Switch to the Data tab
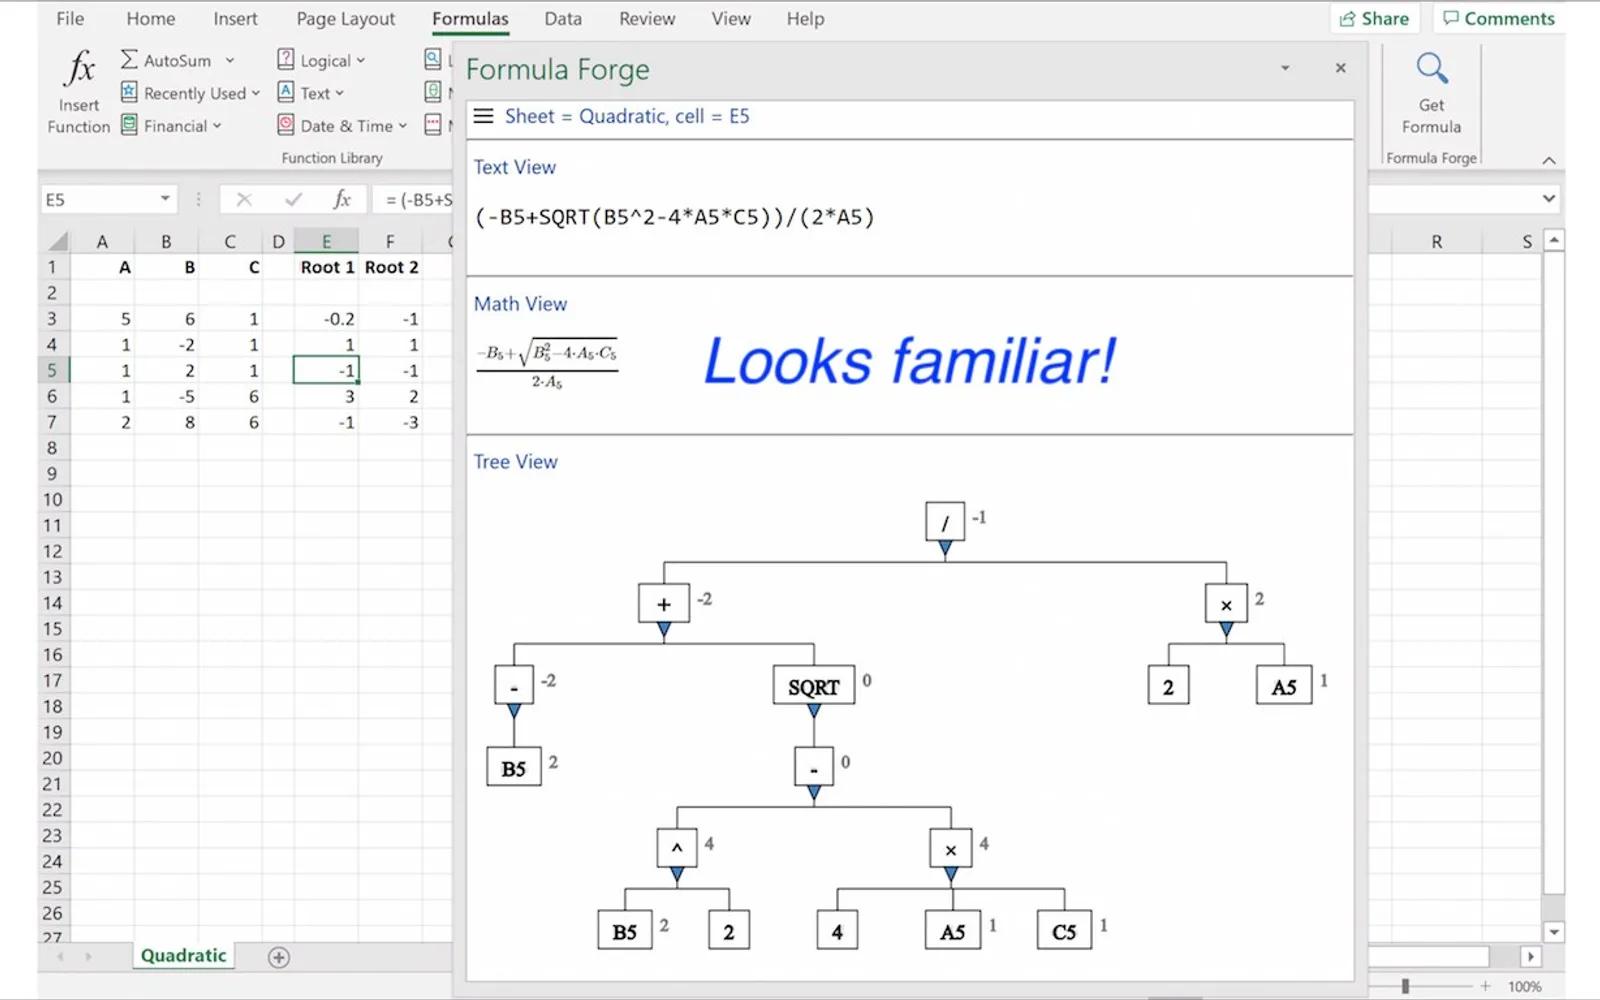Image resolution: width=1600 pixels, height=1000 pixels. point(563,19)
